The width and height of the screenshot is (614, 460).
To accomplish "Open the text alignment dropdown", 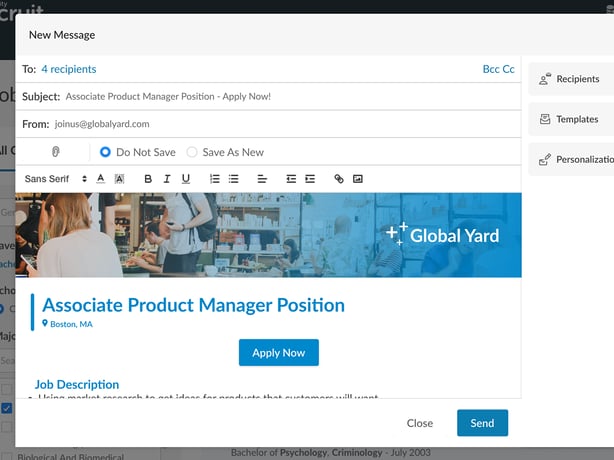I will click(262, 179).
